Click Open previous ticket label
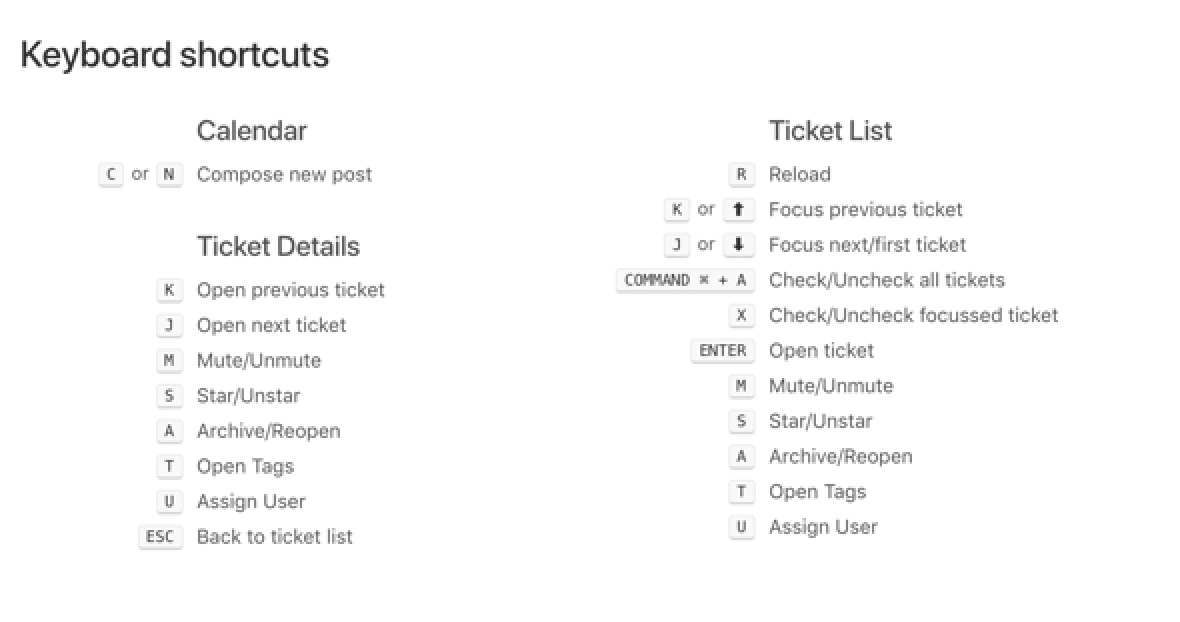 click(x=290, y=290)
